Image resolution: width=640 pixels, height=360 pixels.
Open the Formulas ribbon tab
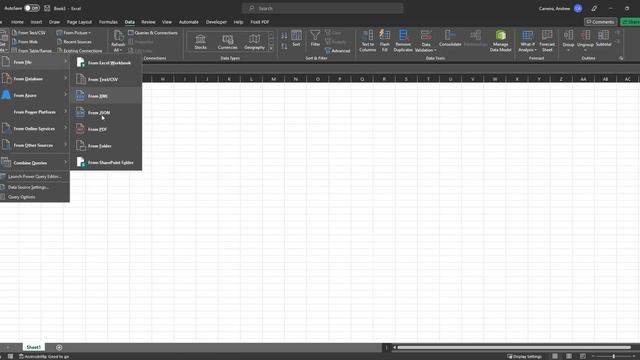(108, 22)
